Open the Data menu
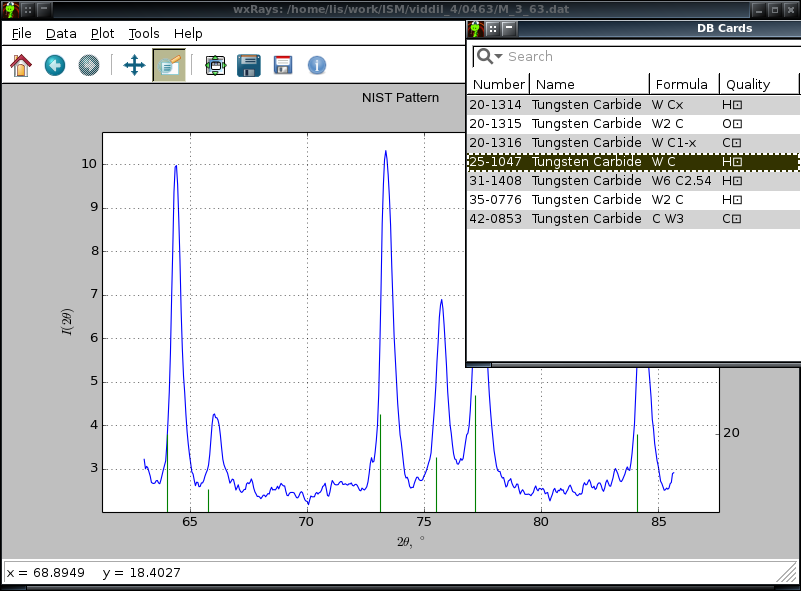This screenshot has height=591, width=801. coord(61,33)
